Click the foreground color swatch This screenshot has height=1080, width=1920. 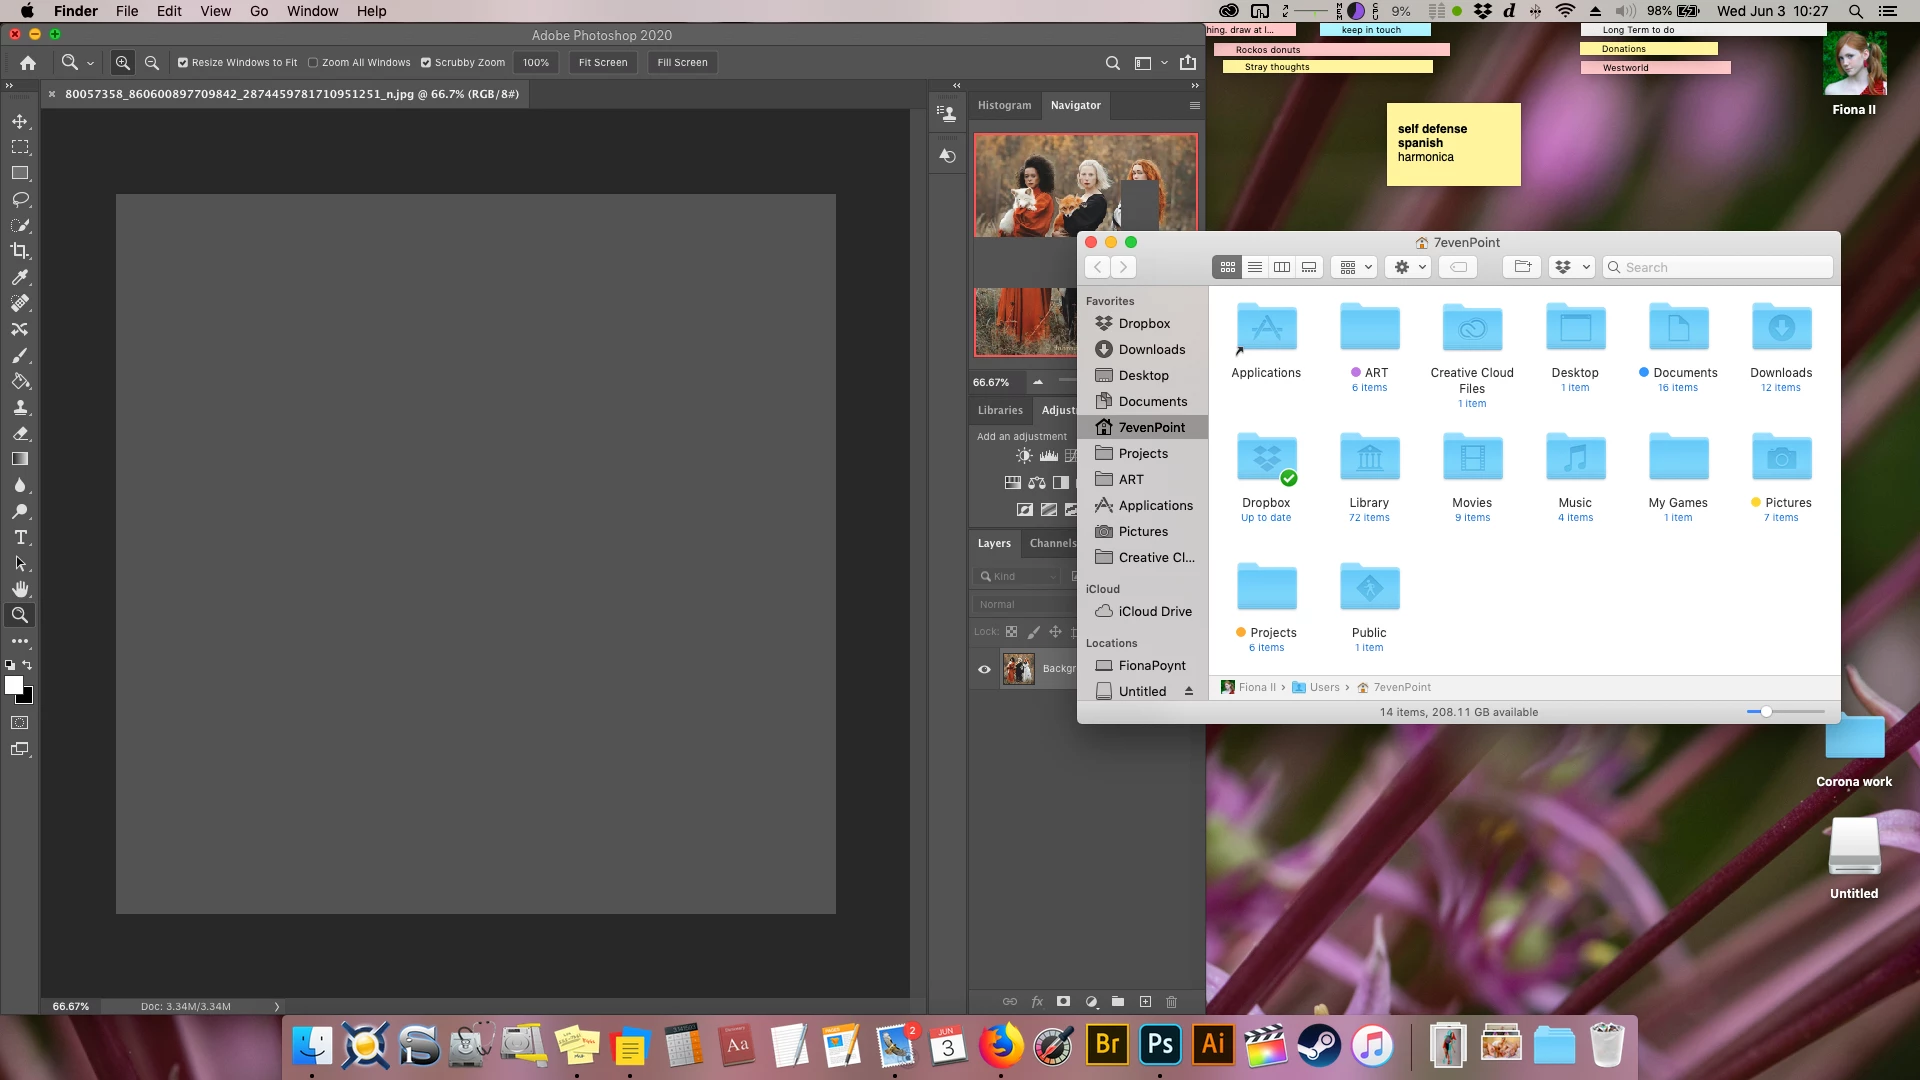14,685
